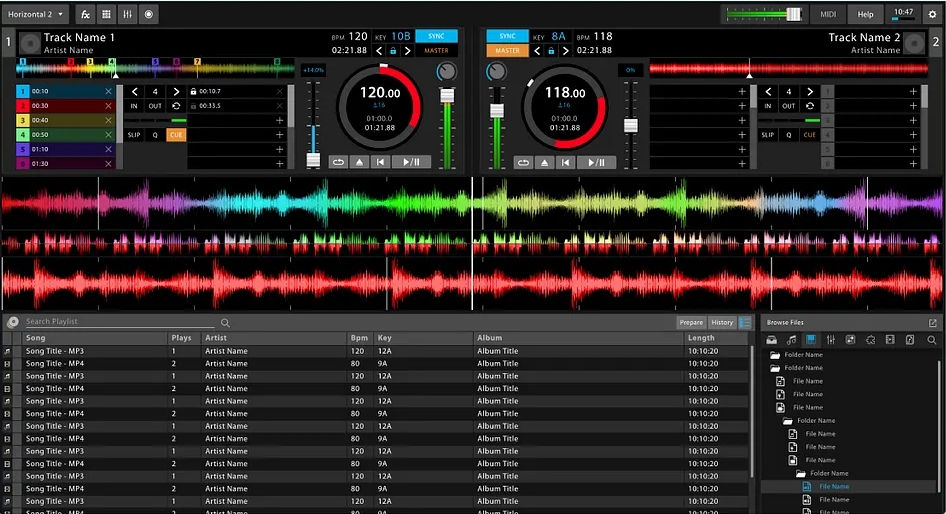Shift deck 1 key up with right arrow
Screen dimensions: 946x514
pyautogui.click(x=407, y=51)
